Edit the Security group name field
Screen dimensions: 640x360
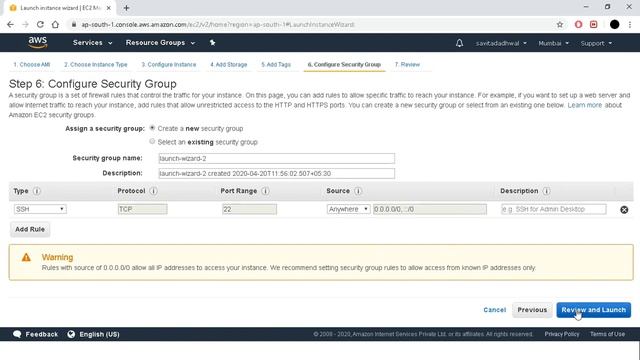276,158
